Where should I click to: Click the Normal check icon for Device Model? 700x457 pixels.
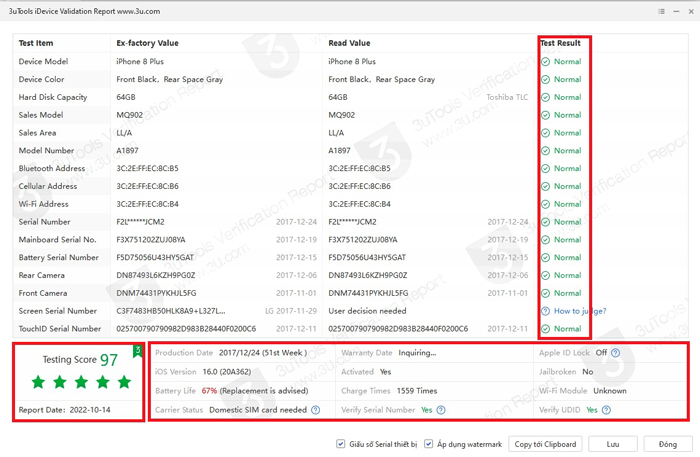point(546,62)
